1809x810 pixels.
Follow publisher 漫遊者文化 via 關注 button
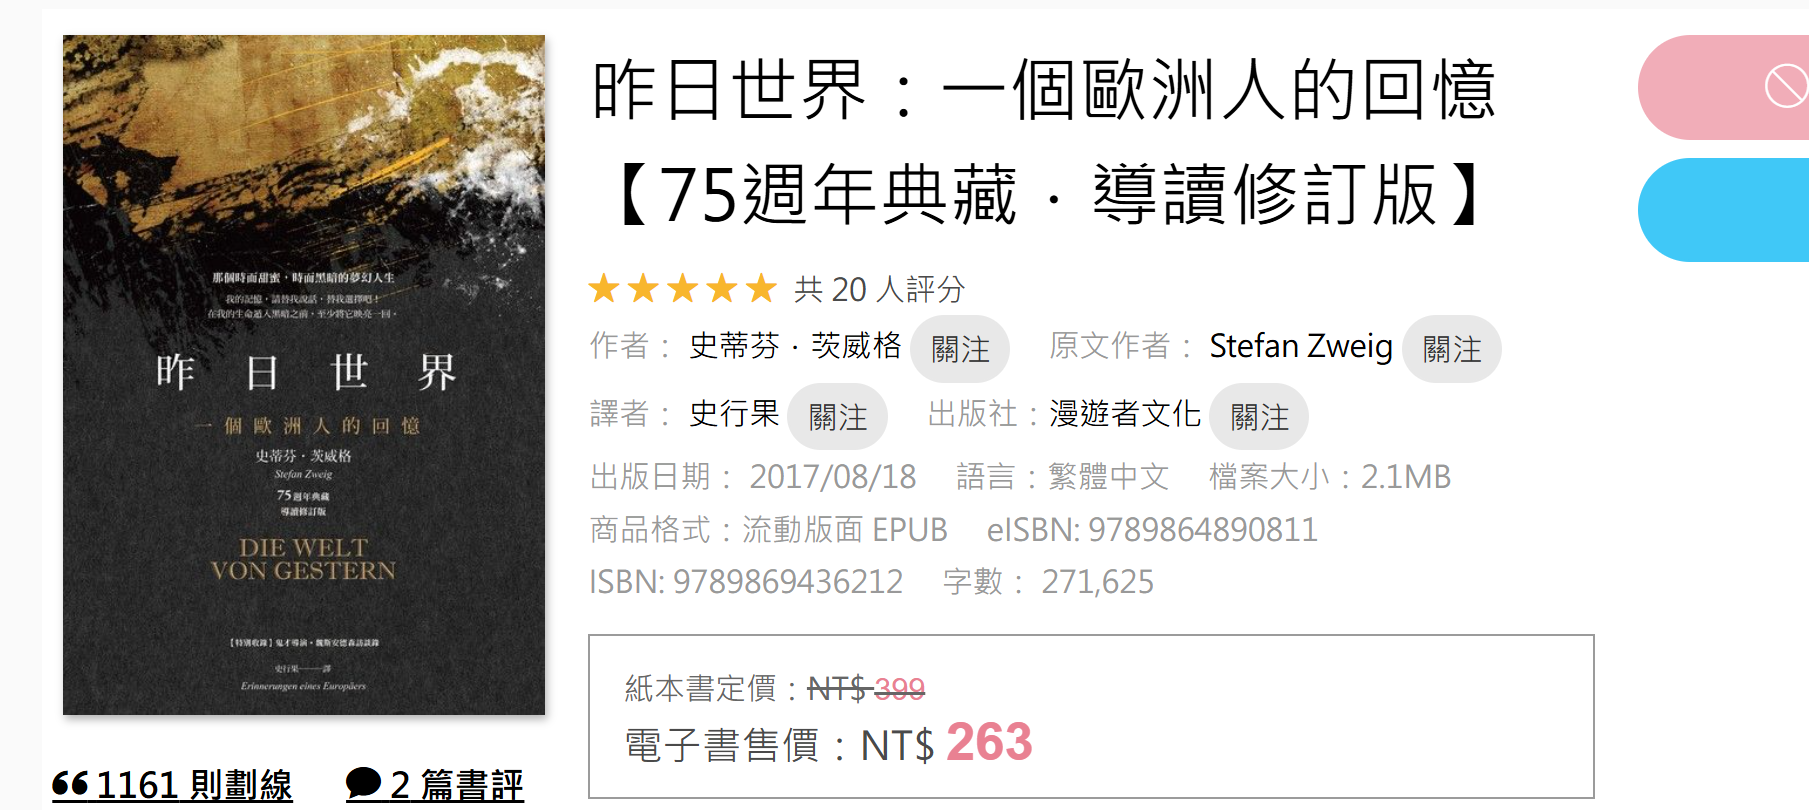click(1259, 417)
